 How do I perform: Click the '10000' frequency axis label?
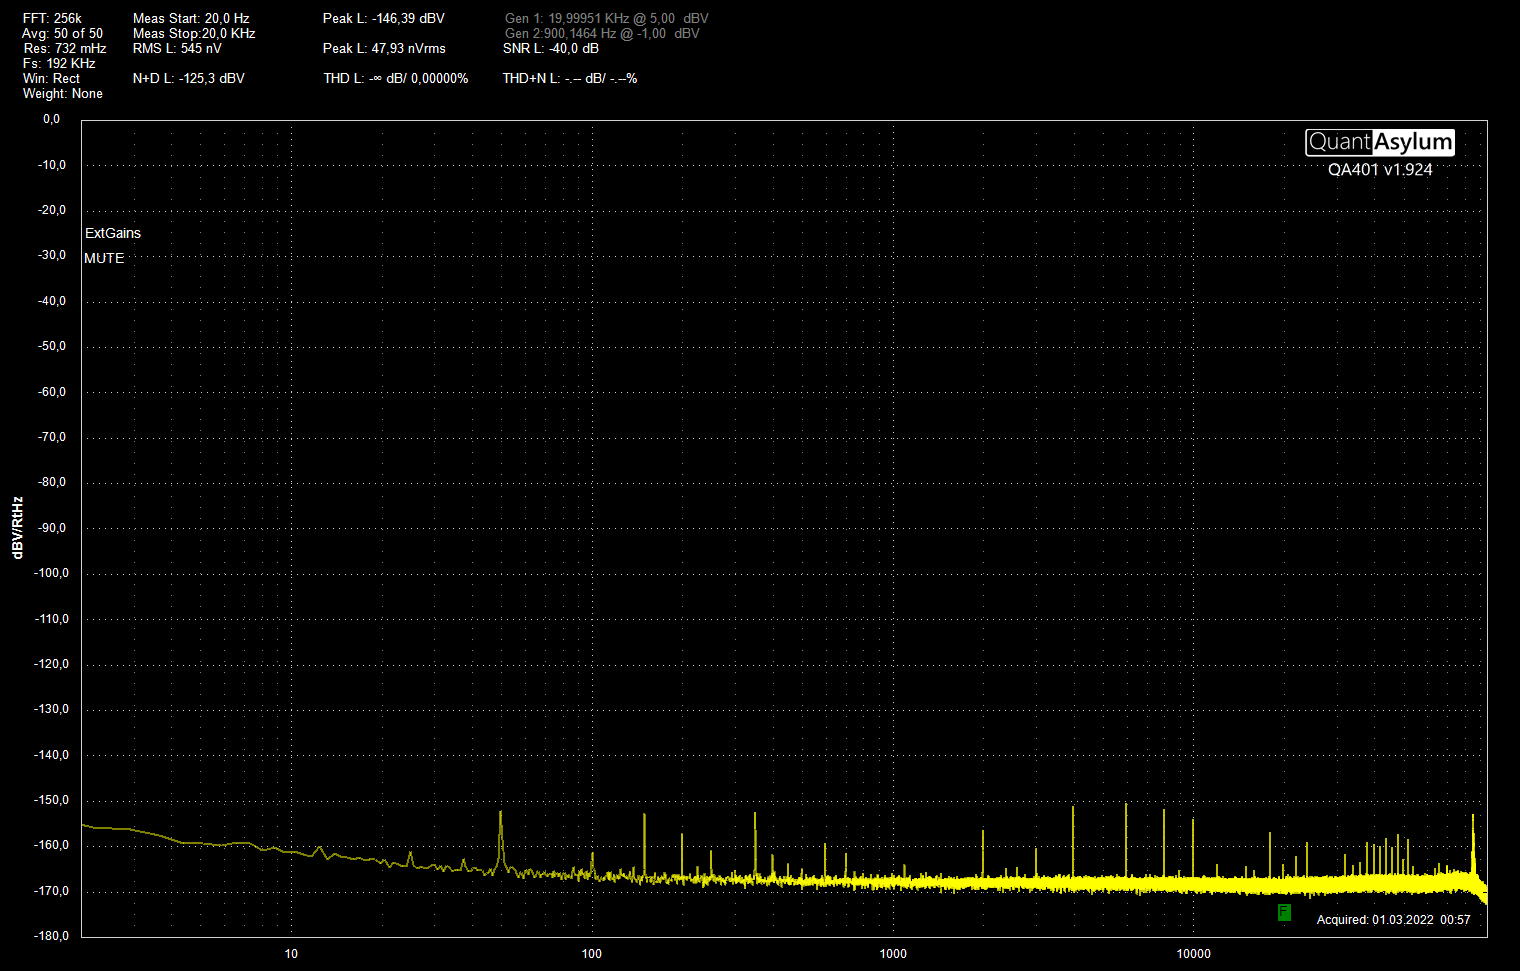1193,954
